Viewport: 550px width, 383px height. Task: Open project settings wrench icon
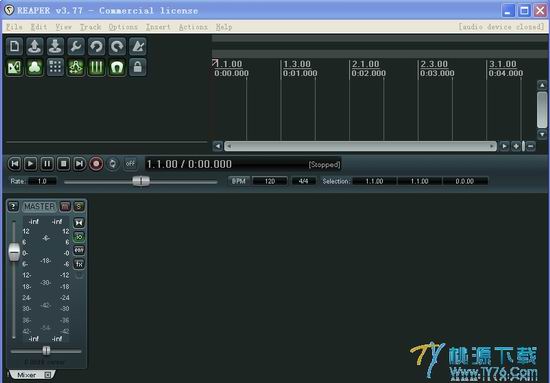(76, 46)
